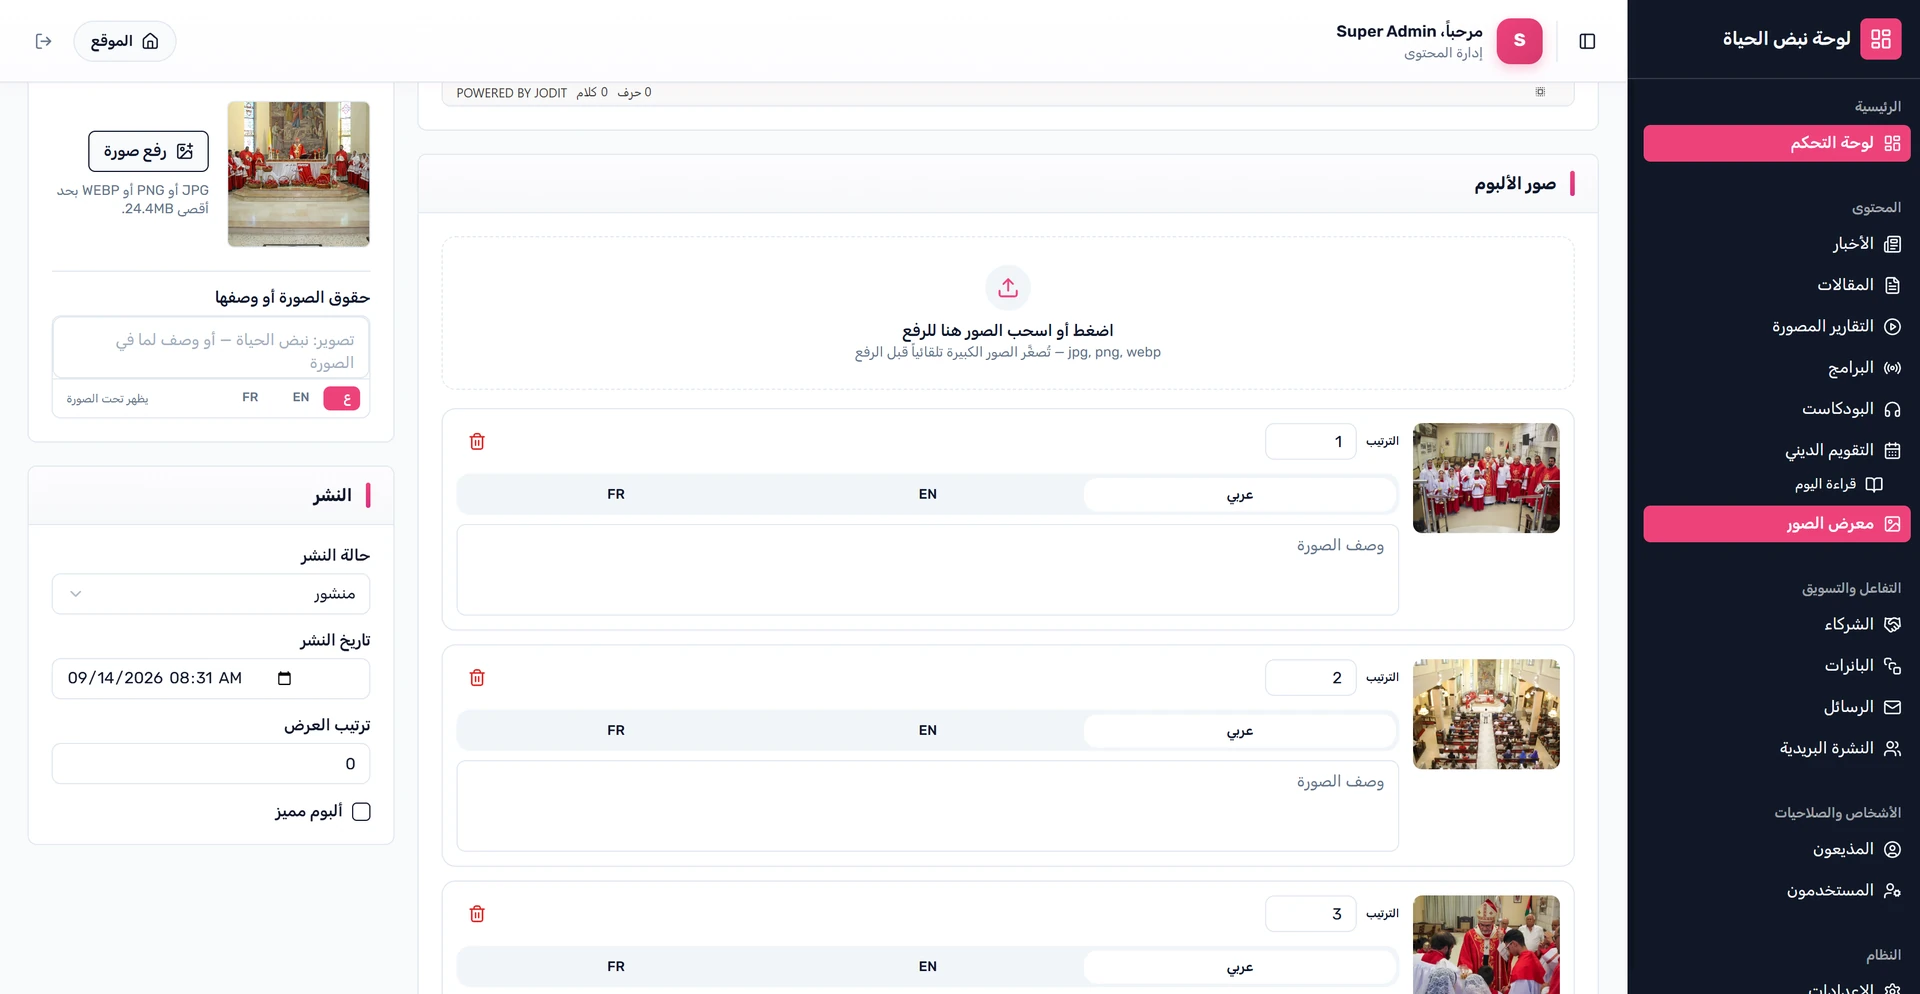Click the logout icon in top bar
1920x994 pixels.
coord(43,41)
